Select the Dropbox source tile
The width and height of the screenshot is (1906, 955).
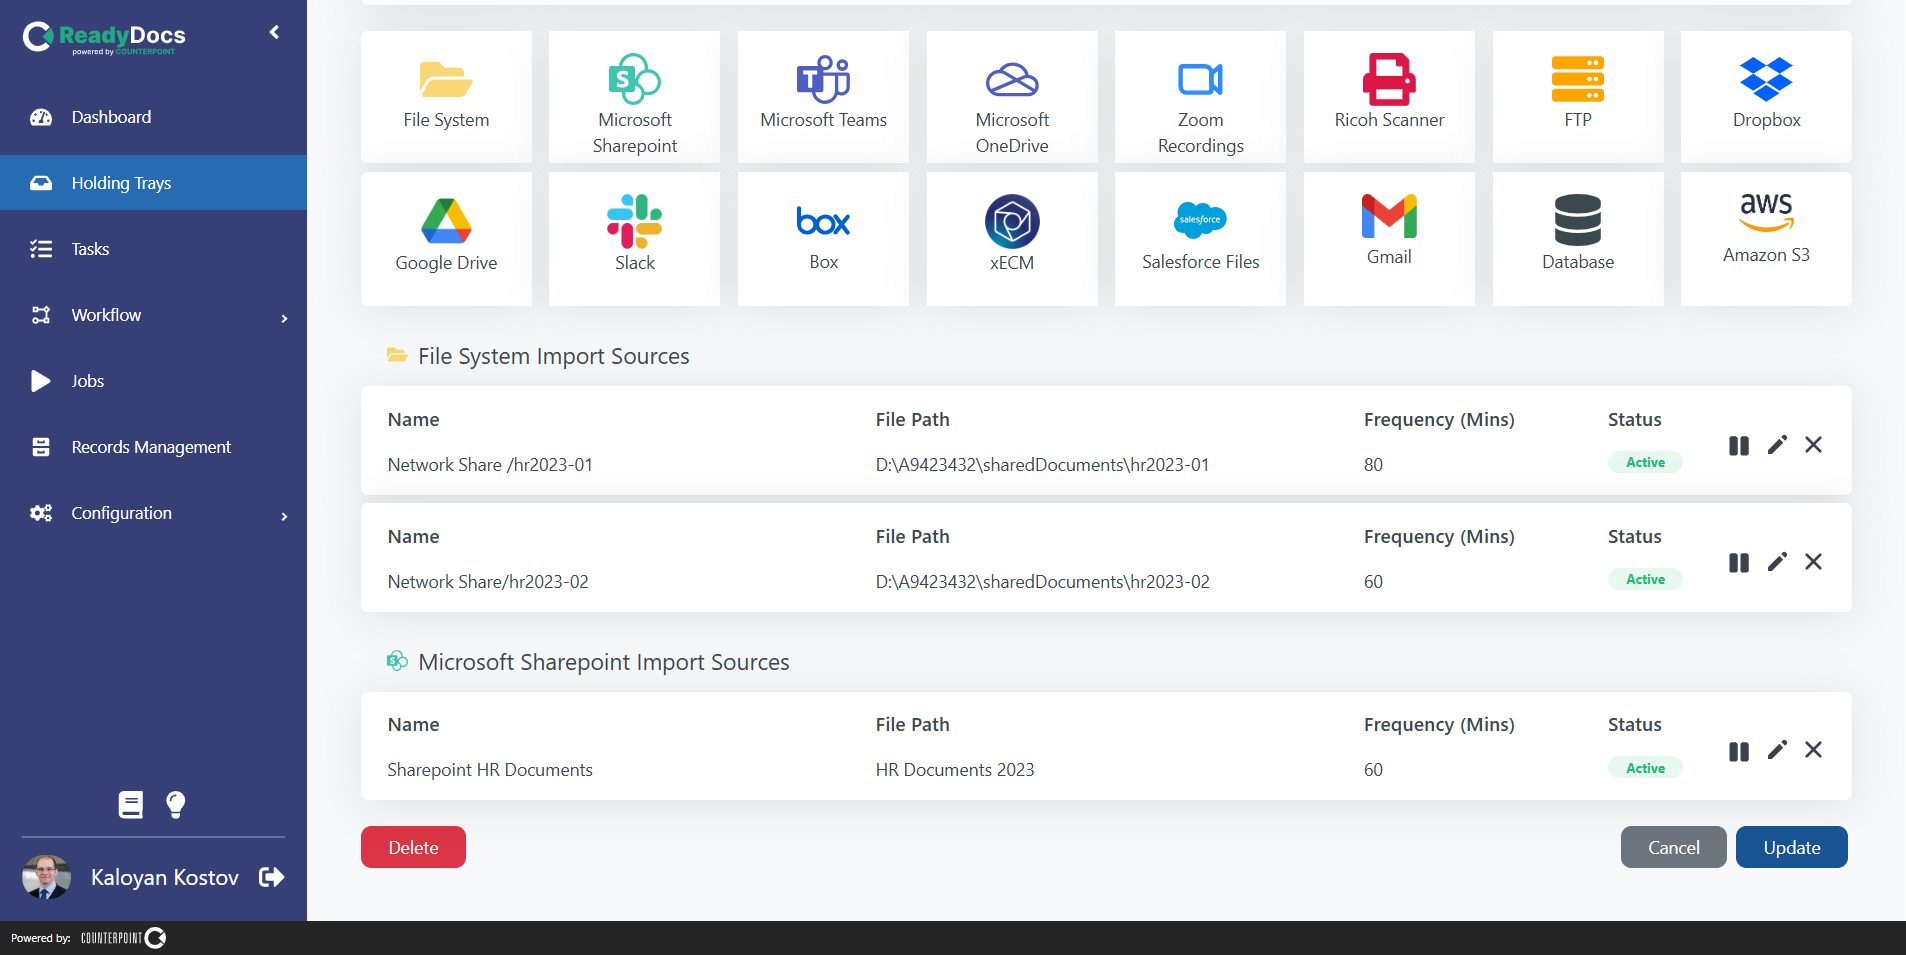click(1766, 97)
